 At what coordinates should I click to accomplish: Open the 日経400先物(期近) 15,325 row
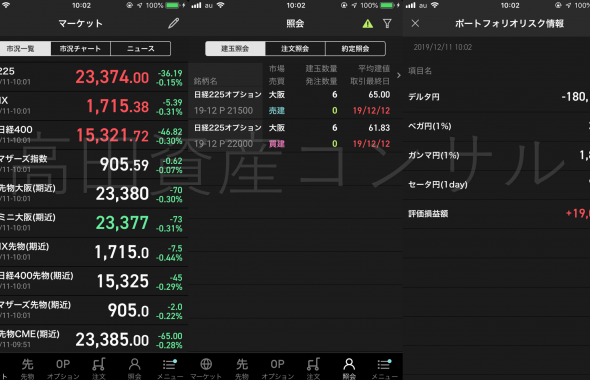coord(94,281)
